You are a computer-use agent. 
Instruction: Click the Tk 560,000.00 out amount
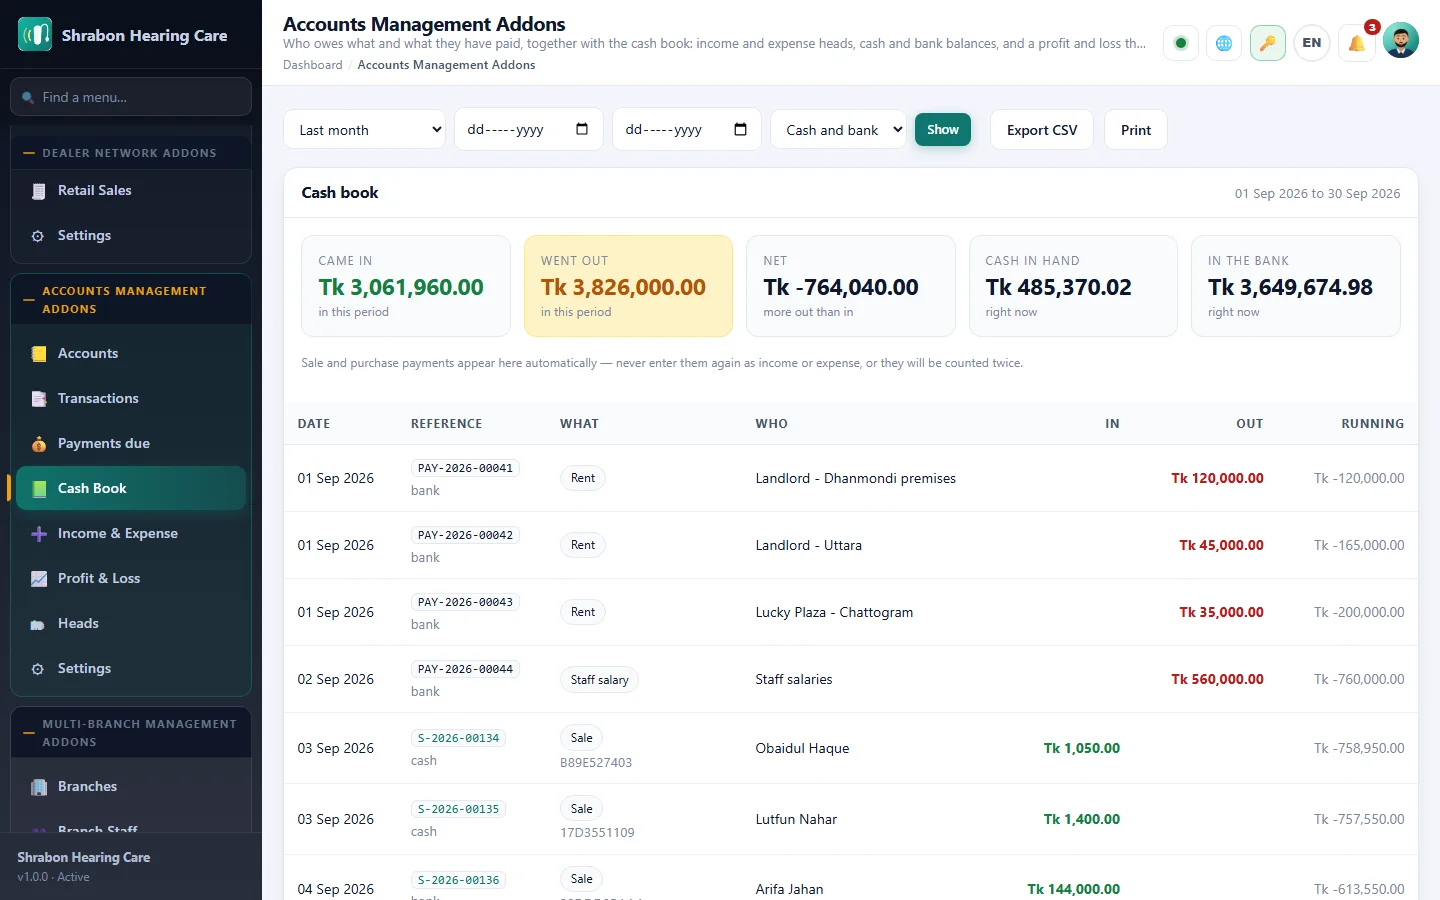click(1217, 679)
